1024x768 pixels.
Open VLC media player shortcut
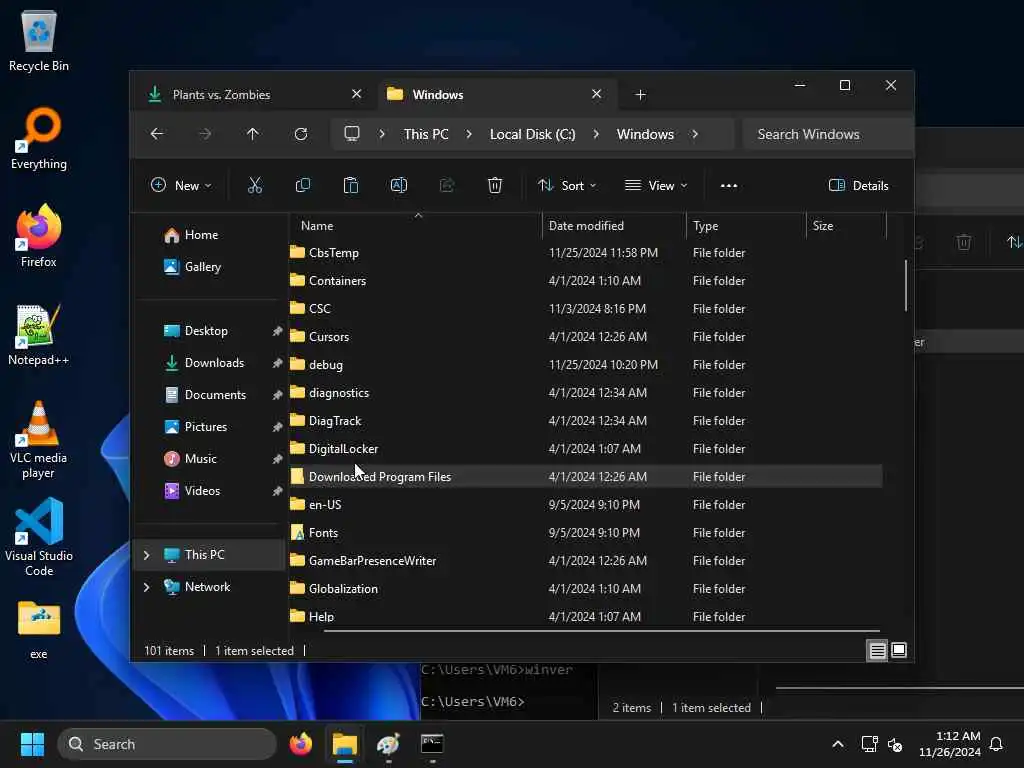(39, 440)
